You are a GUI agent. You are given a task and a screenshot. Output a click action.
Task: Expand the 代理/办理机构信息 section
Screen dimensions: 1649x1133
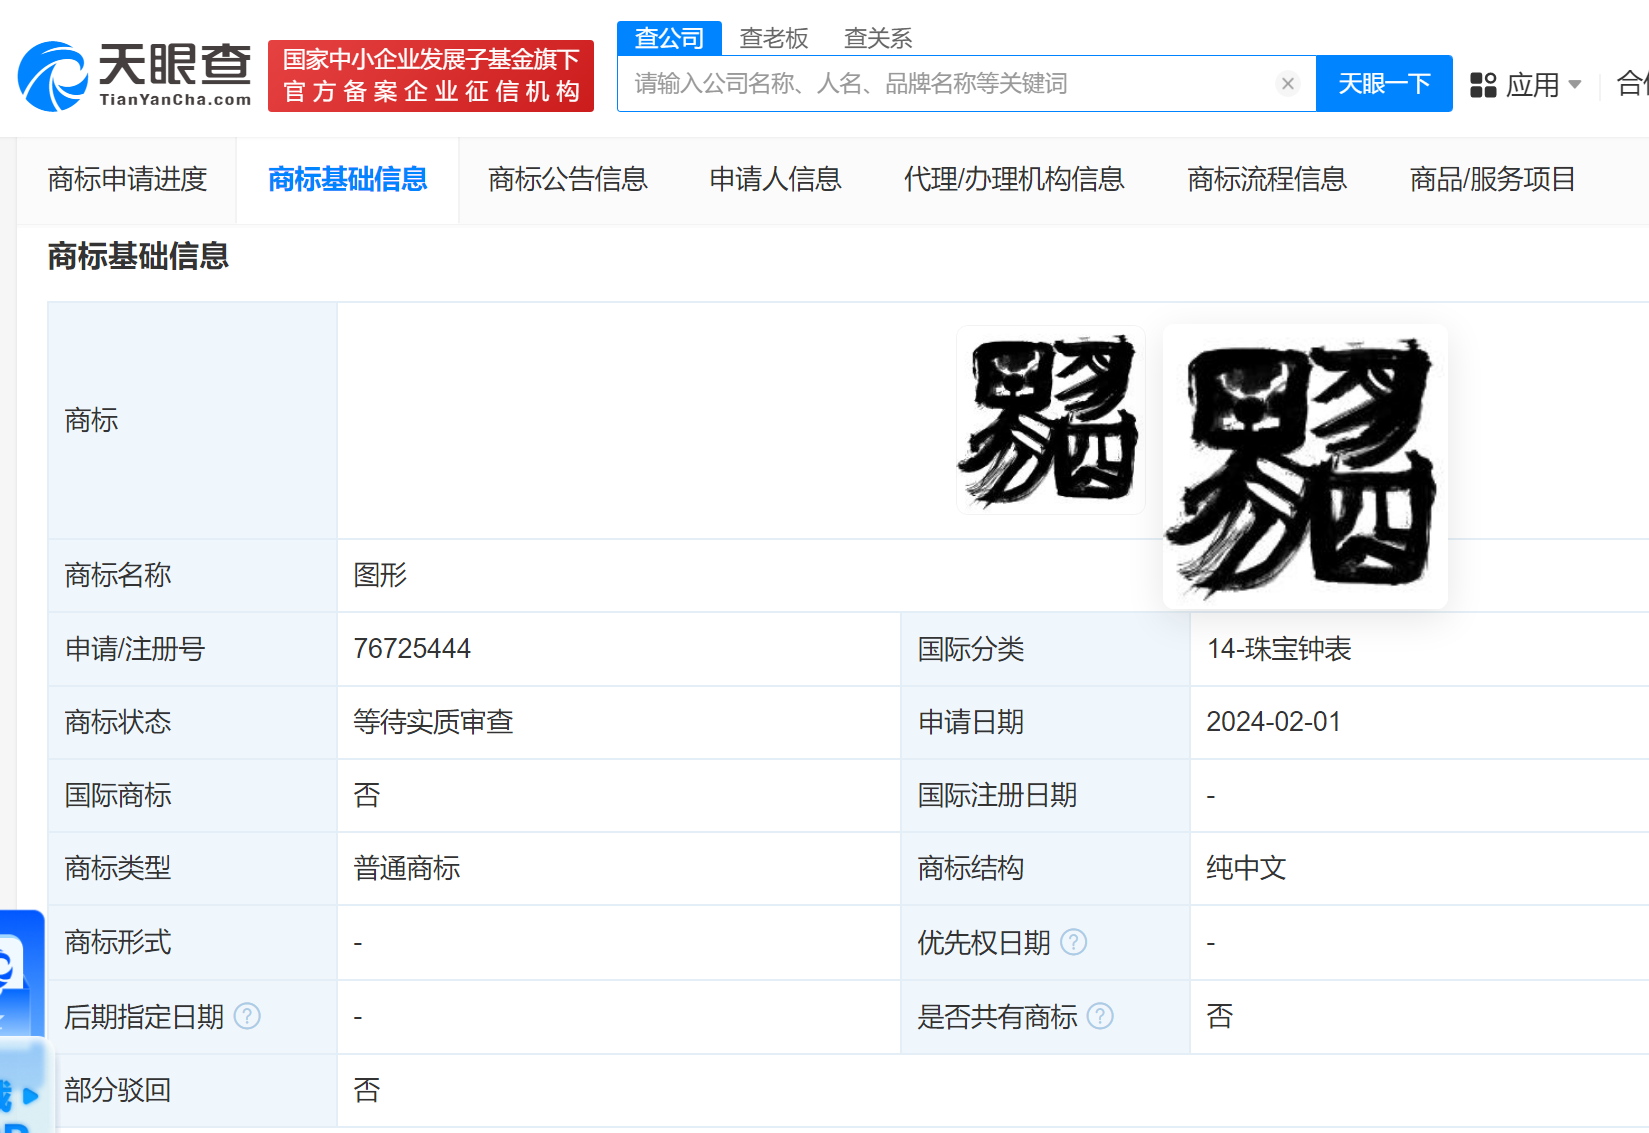(1014, 180)
